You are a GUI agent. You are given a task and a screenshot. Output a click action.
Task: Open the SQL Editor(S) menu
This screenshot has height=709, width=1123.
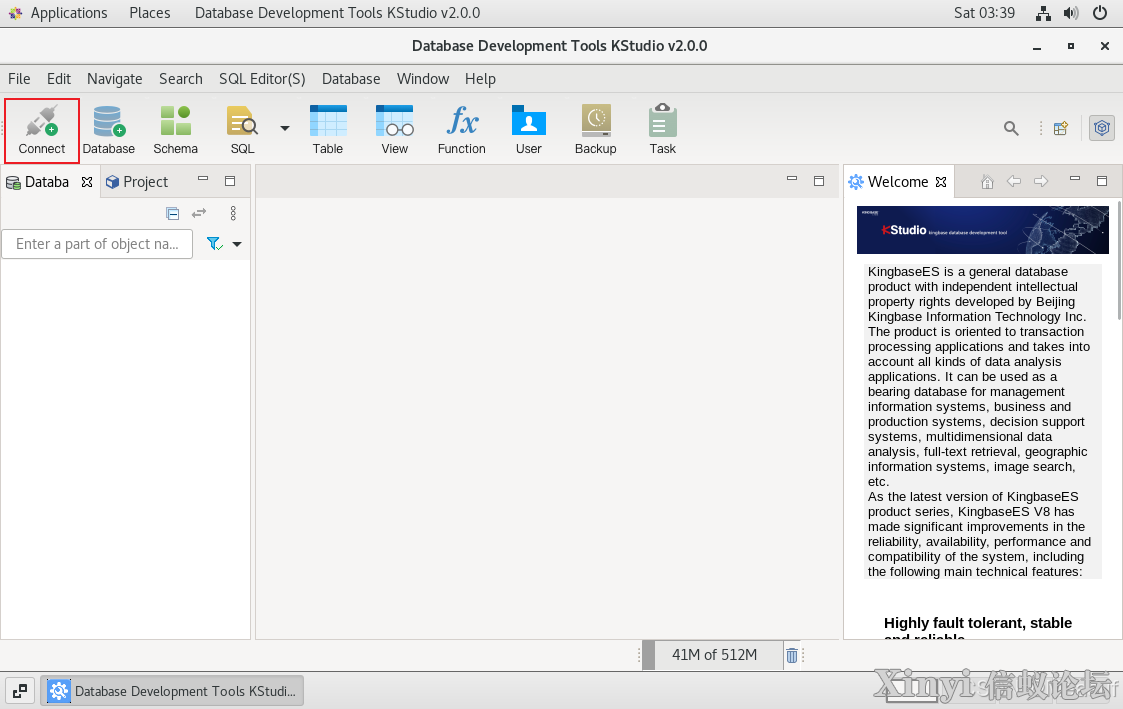262,79
